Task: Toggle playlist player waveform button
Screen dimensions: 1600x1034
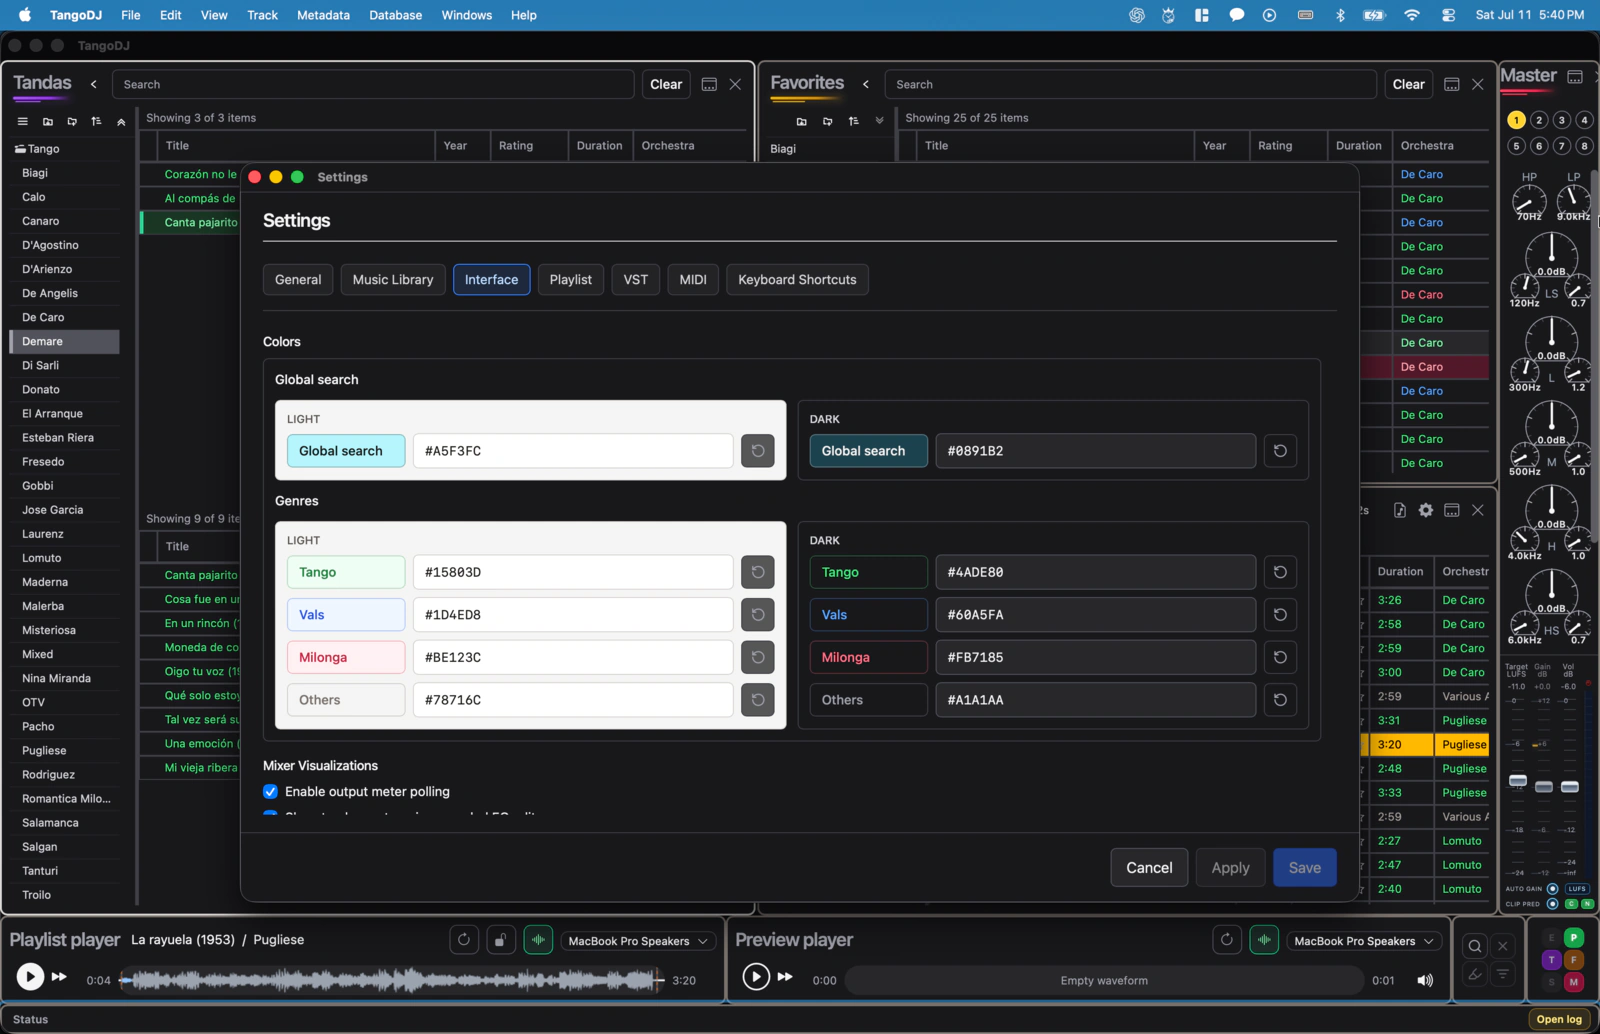Action: click(538, 940)
